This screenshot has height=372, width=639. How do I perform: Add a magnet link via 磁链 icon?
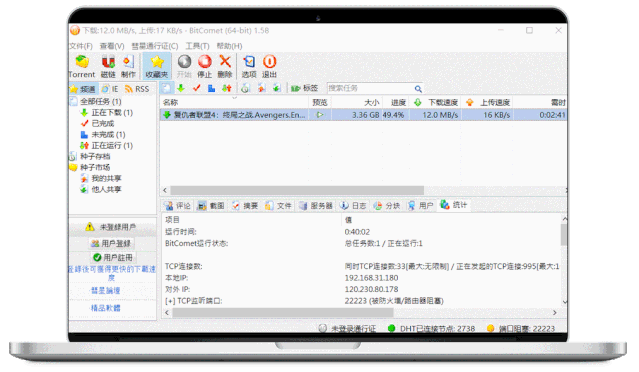[x=108, y=67]
